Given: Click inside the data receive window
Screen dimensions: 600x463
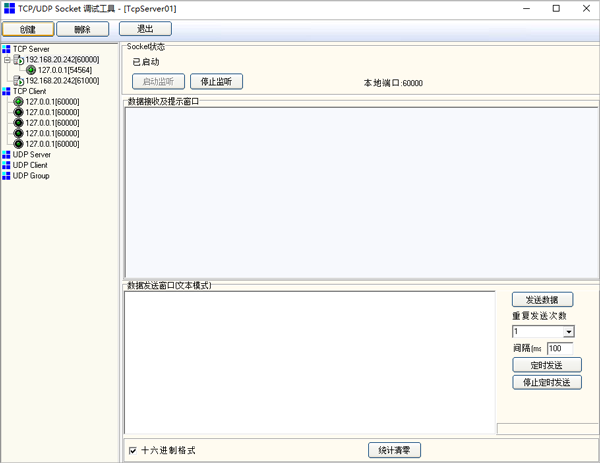Looking at the screenshot, I should tap(362, 192).
